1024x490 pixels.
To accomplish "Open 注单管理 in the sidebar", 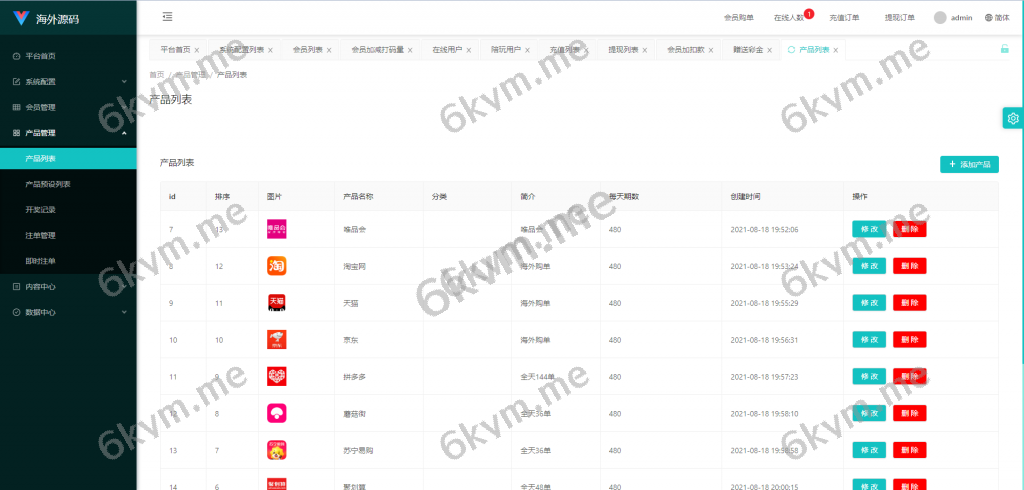I will tap(69, 235).
